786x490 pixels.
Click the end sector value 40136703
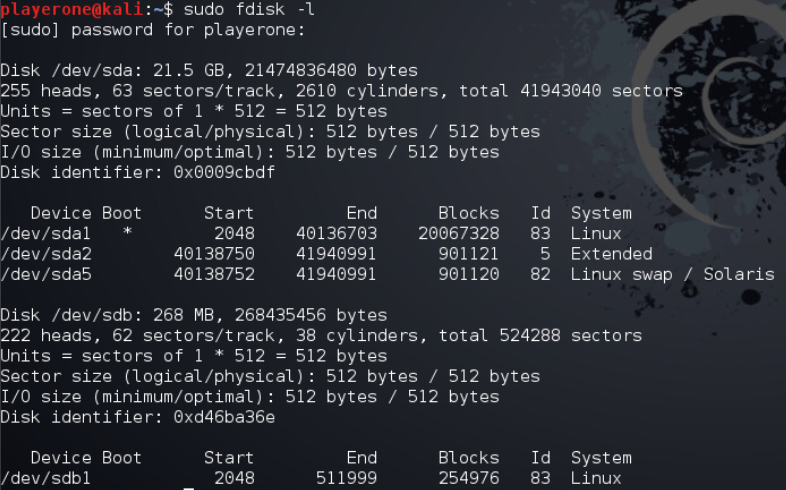(336, 233)
